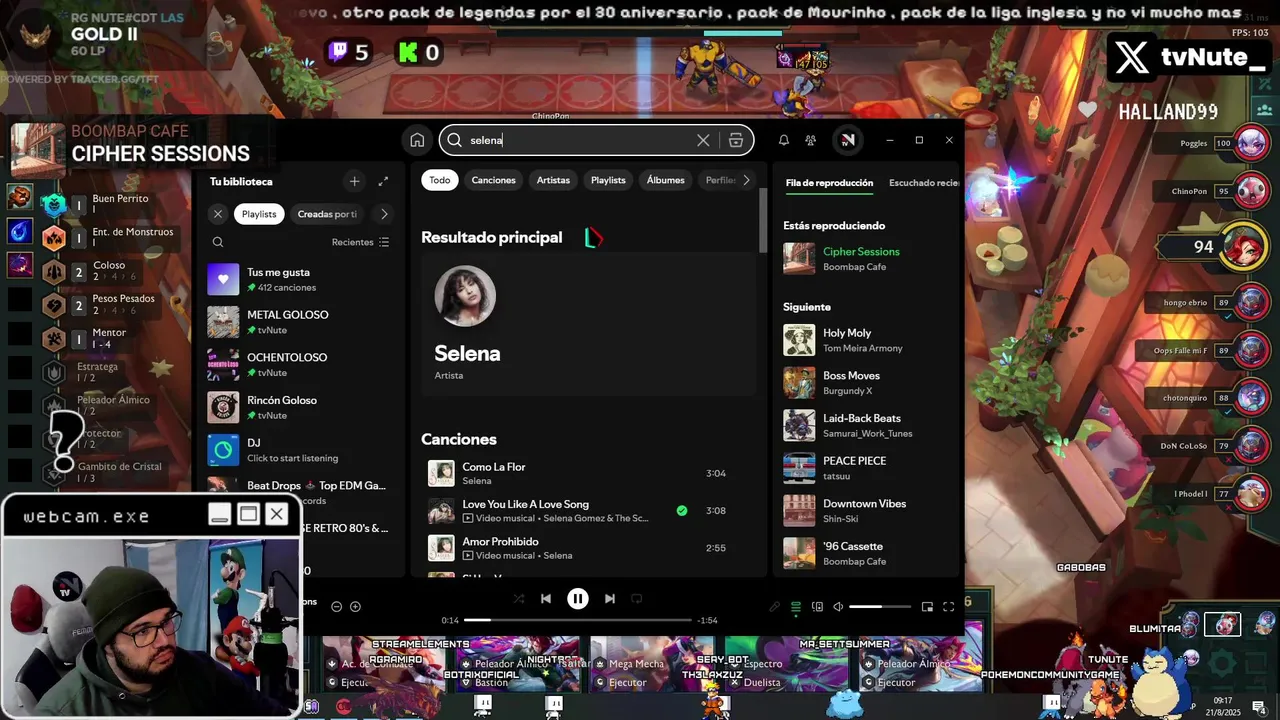
Task: Skip to next track
Action: coord(610,599)
